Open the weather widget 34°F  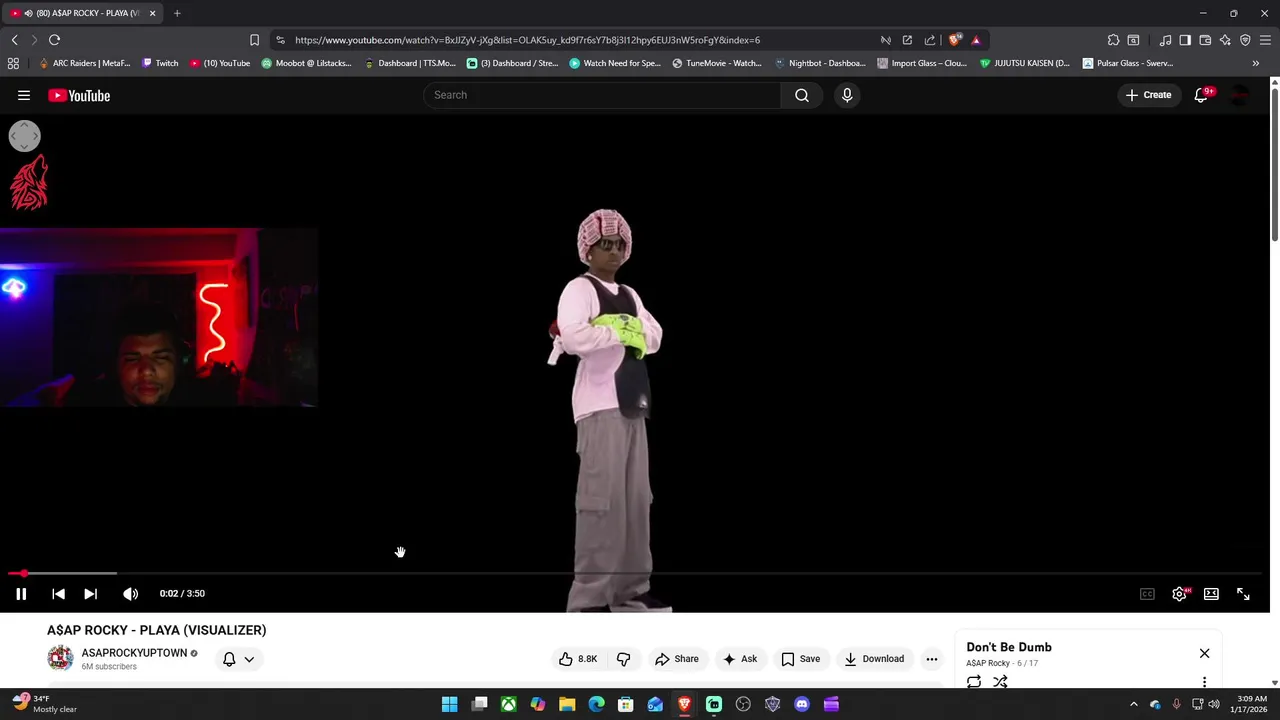click(44, 704)
